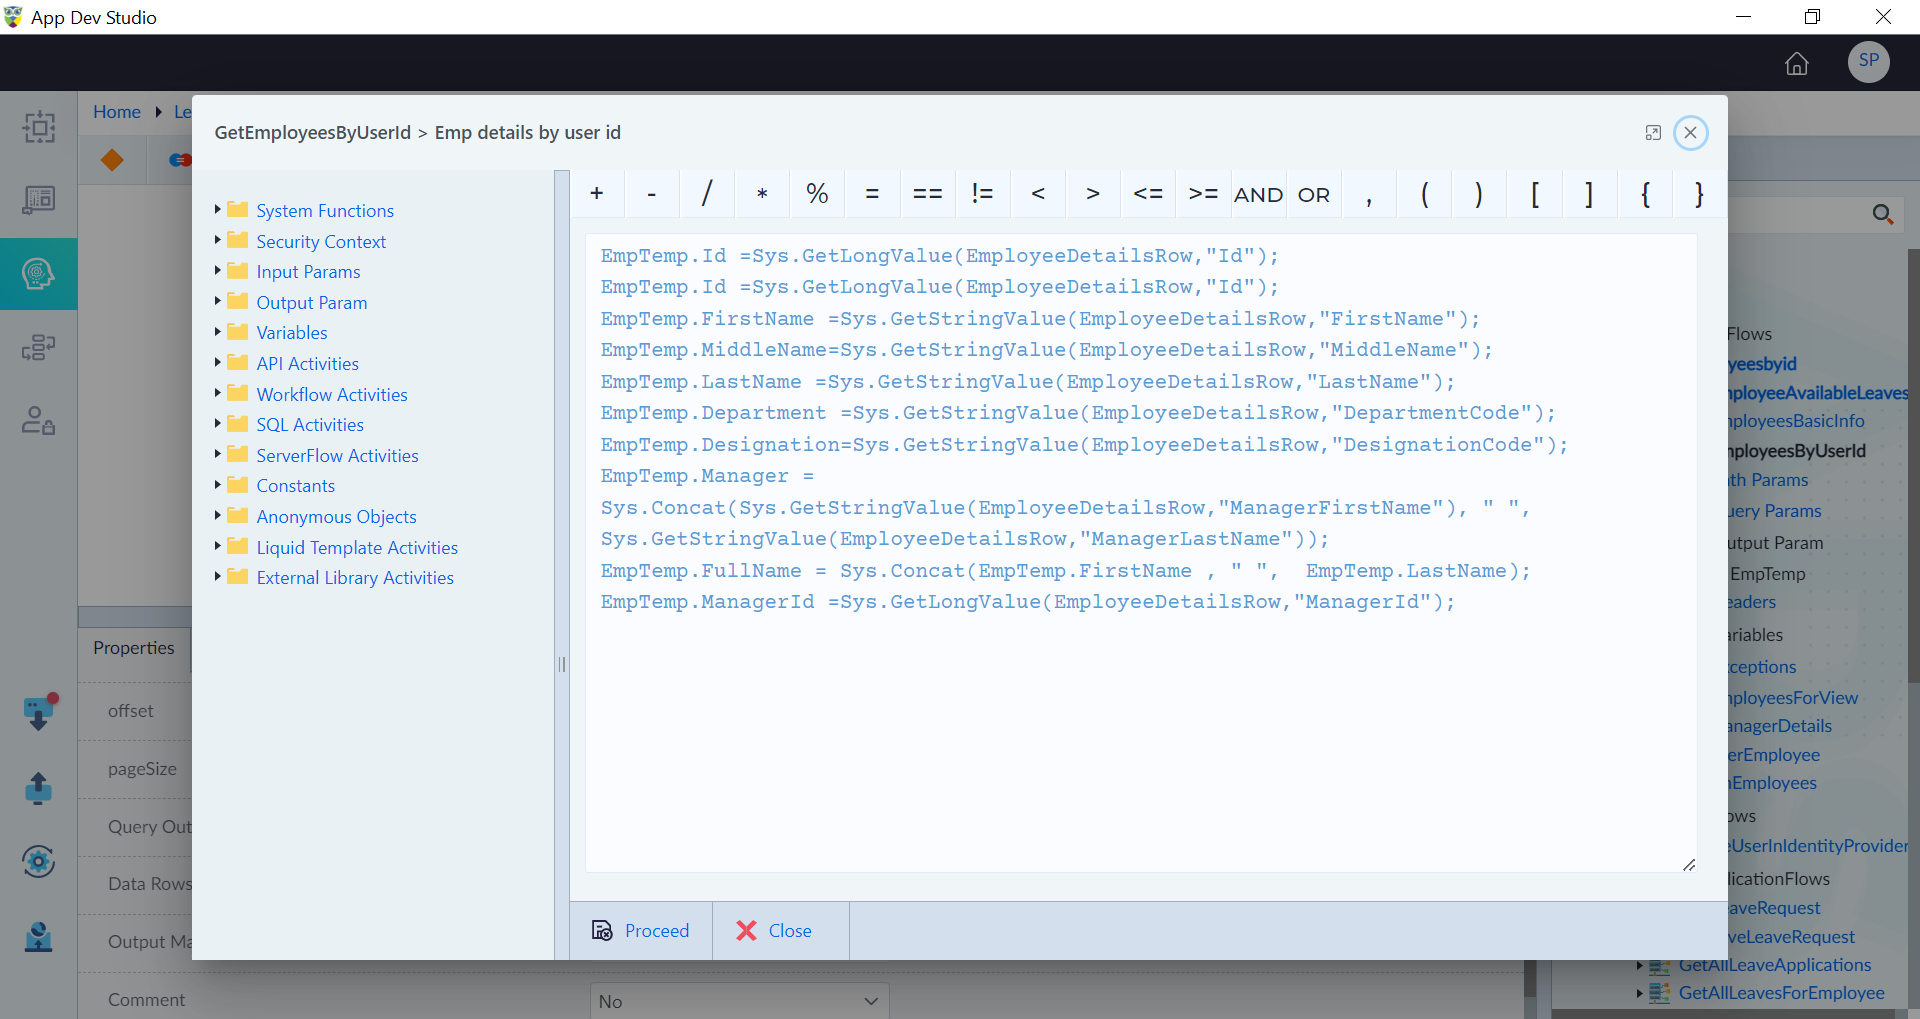Expand the Security Context folder
1920x1019 pixels.
(218, 240)
